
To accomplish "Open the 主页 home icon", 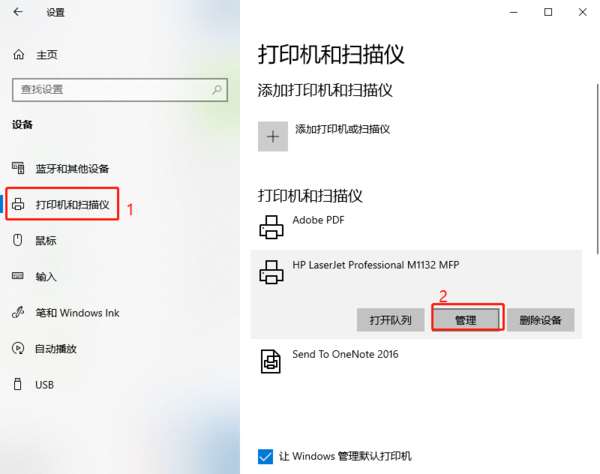I will (x=18, y=55).
